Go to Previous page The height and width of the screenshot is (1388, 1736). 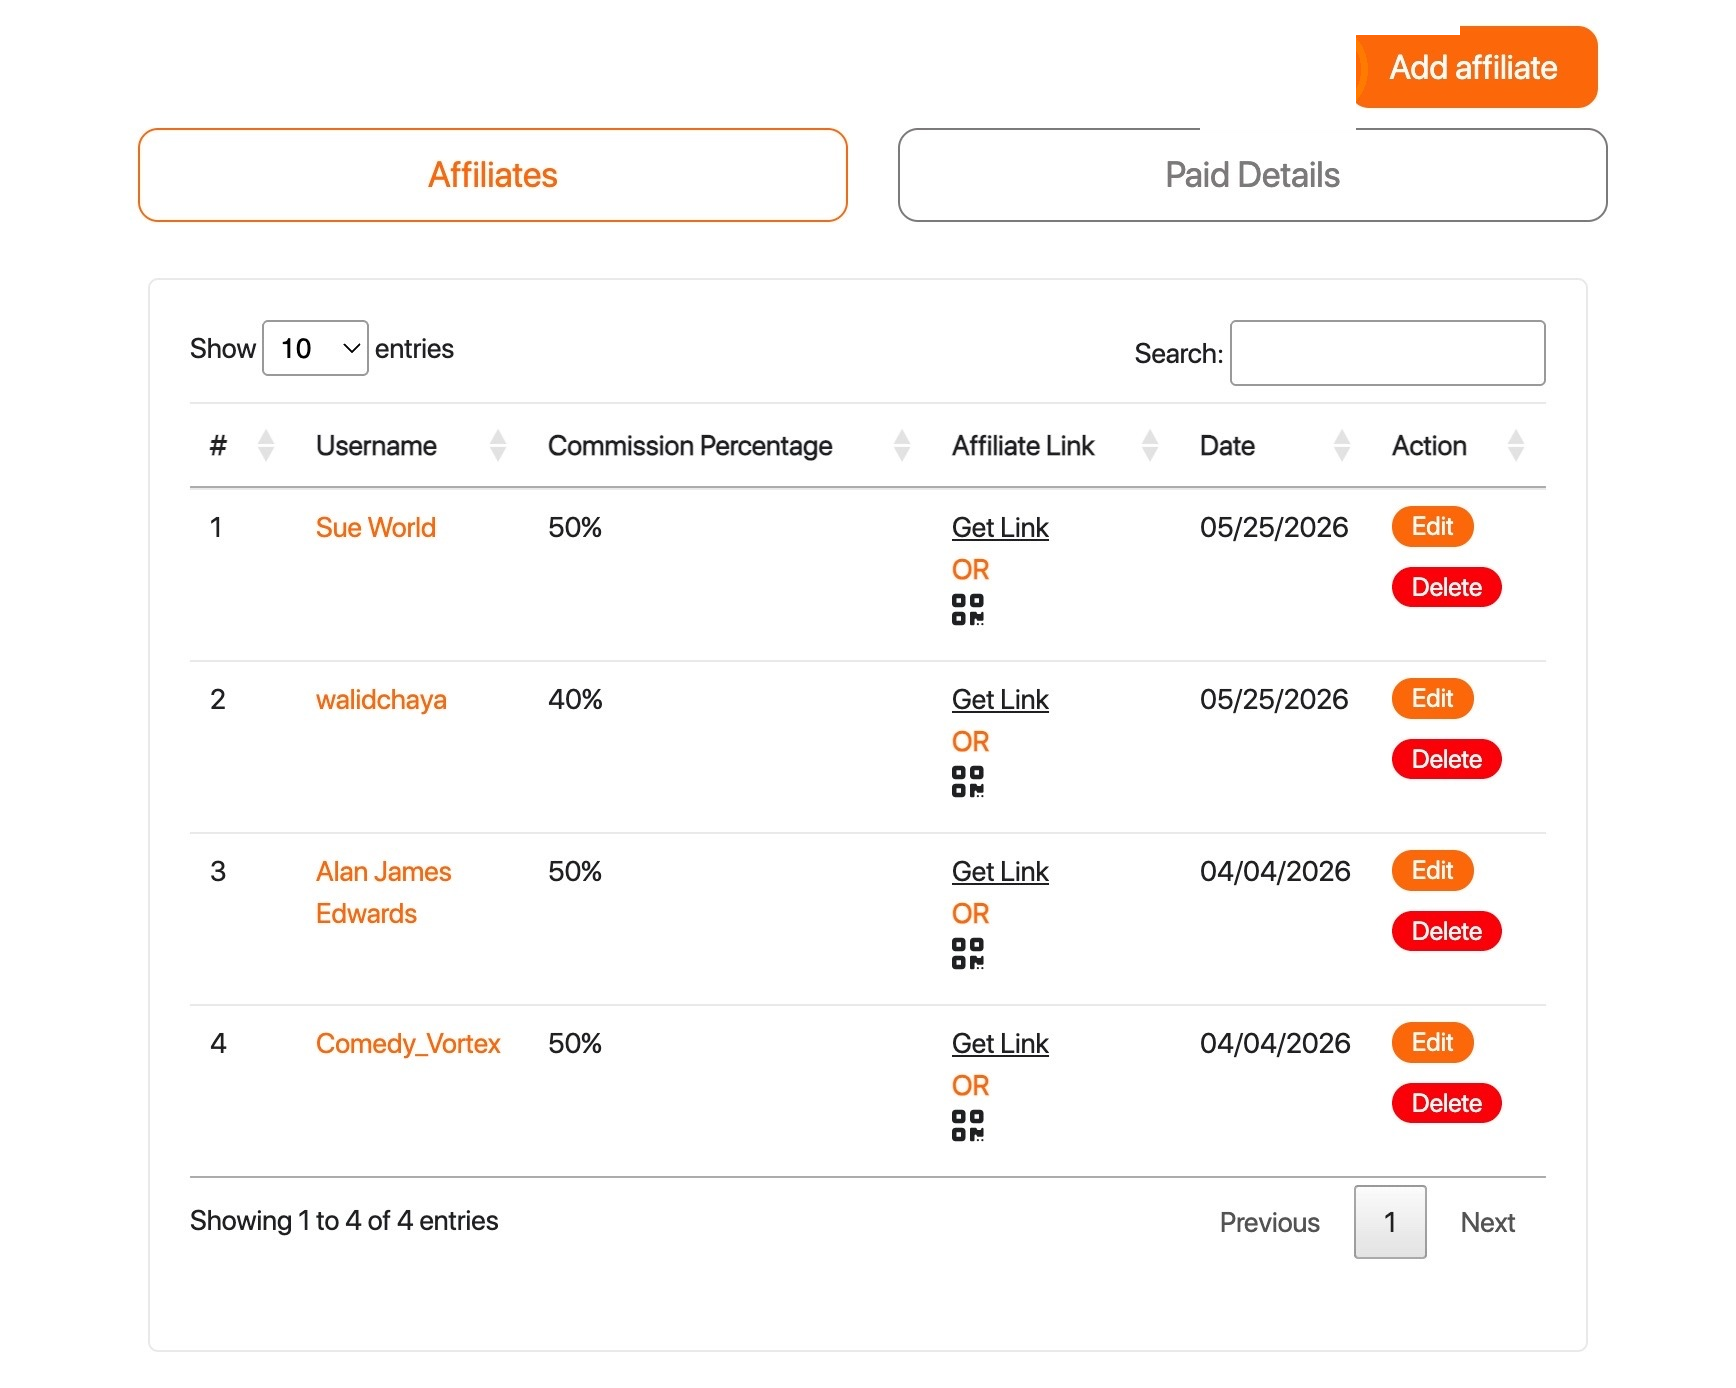click(x=1270, y=1222)
